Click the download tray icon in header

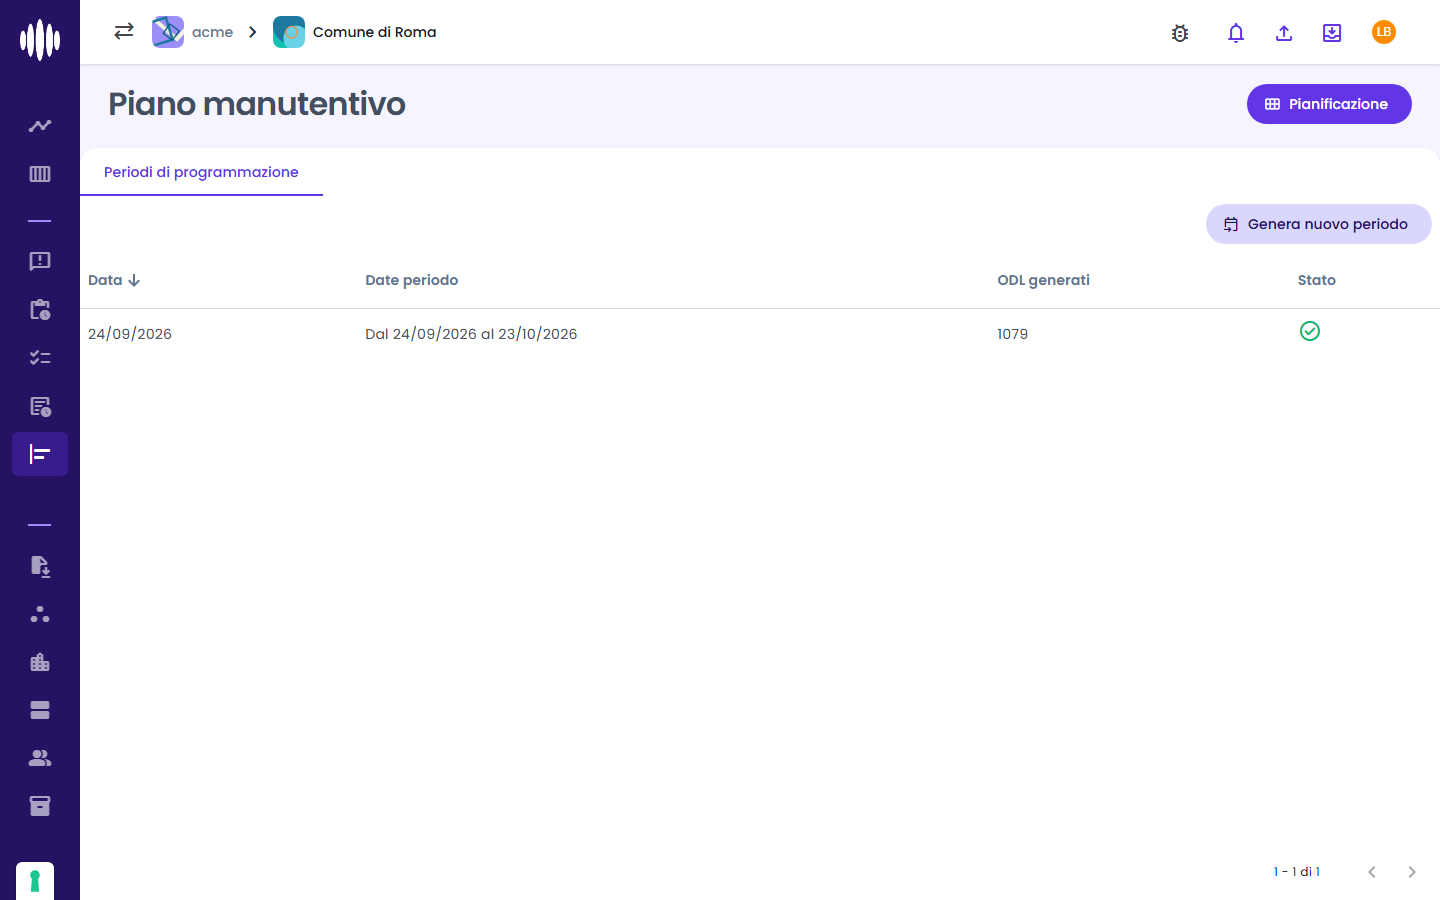1332,33
